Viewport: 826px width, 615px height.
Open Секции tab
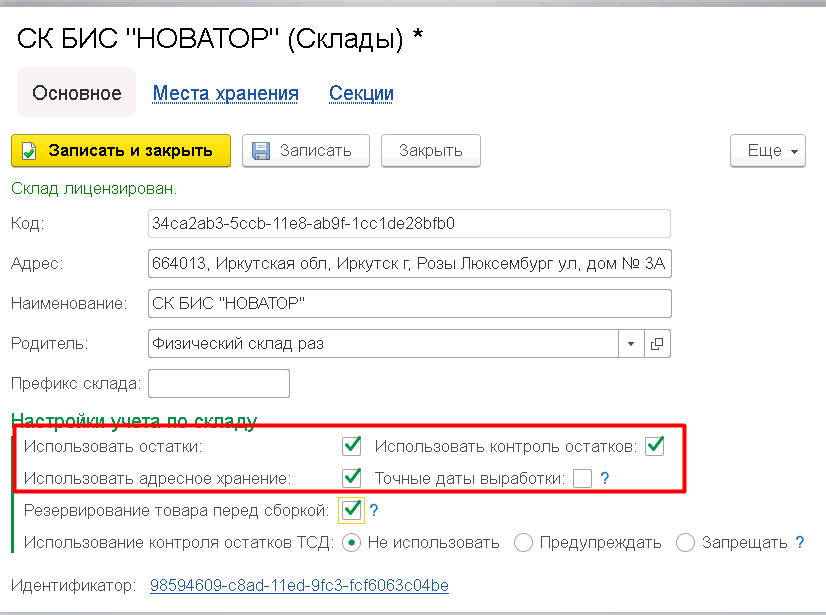click(x=361, y=93)
